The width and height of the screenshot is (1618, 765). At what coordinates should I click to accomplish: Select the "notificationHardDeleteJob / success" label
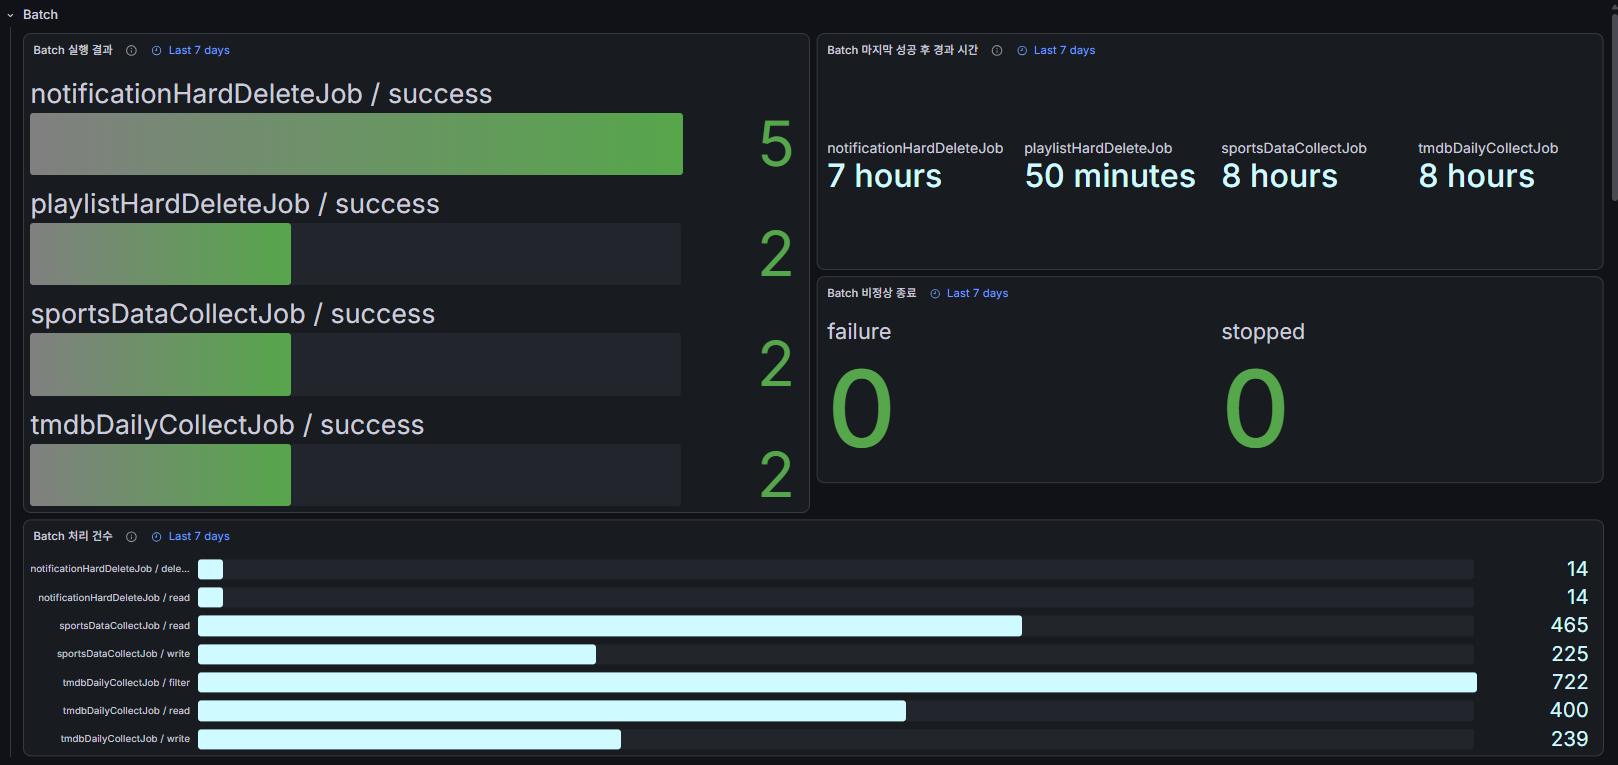click(261, 94)
